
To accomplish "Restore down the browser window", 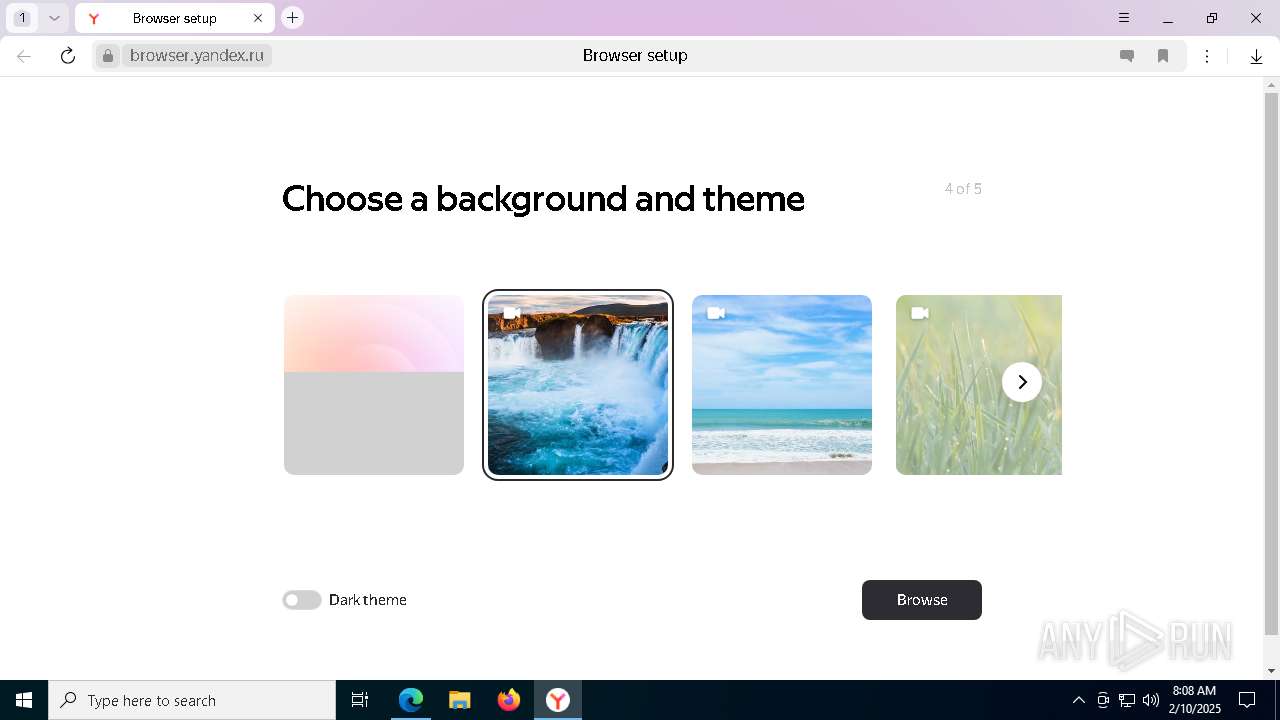I will 1212,18.
